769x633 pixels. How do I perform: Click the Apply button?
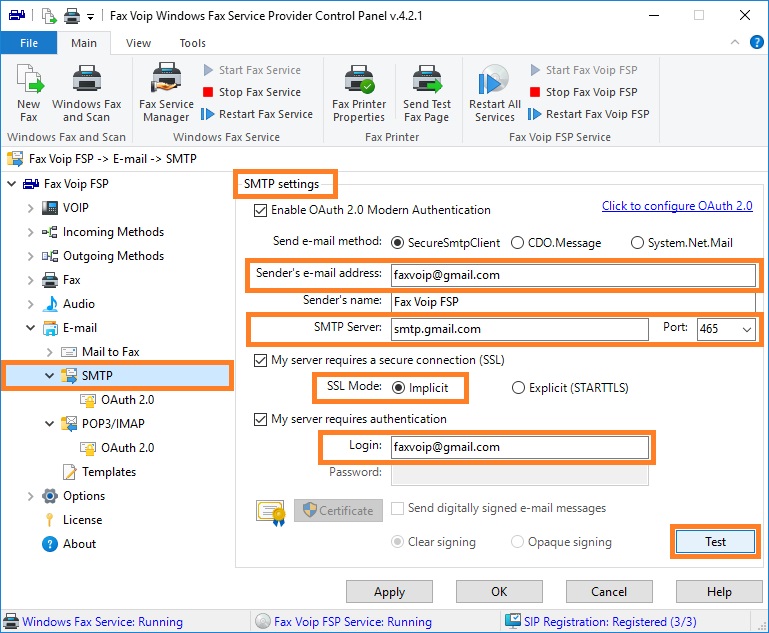[x=389, y=592]
